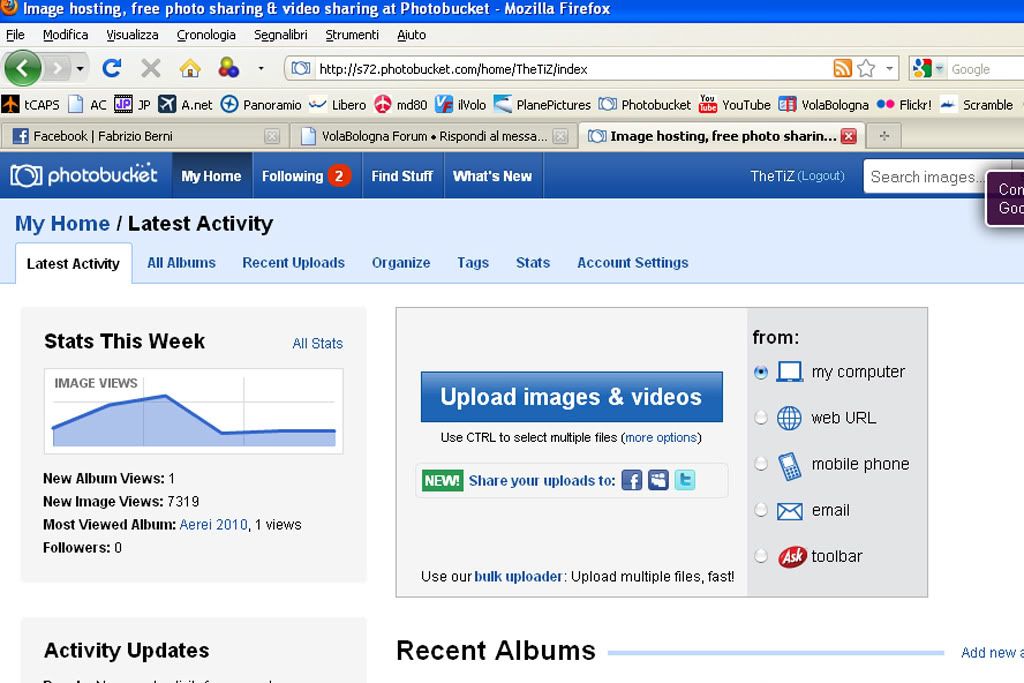Click the Image Views stats chart
Viewport: 1024px width, 683px height.
[193, 411]
